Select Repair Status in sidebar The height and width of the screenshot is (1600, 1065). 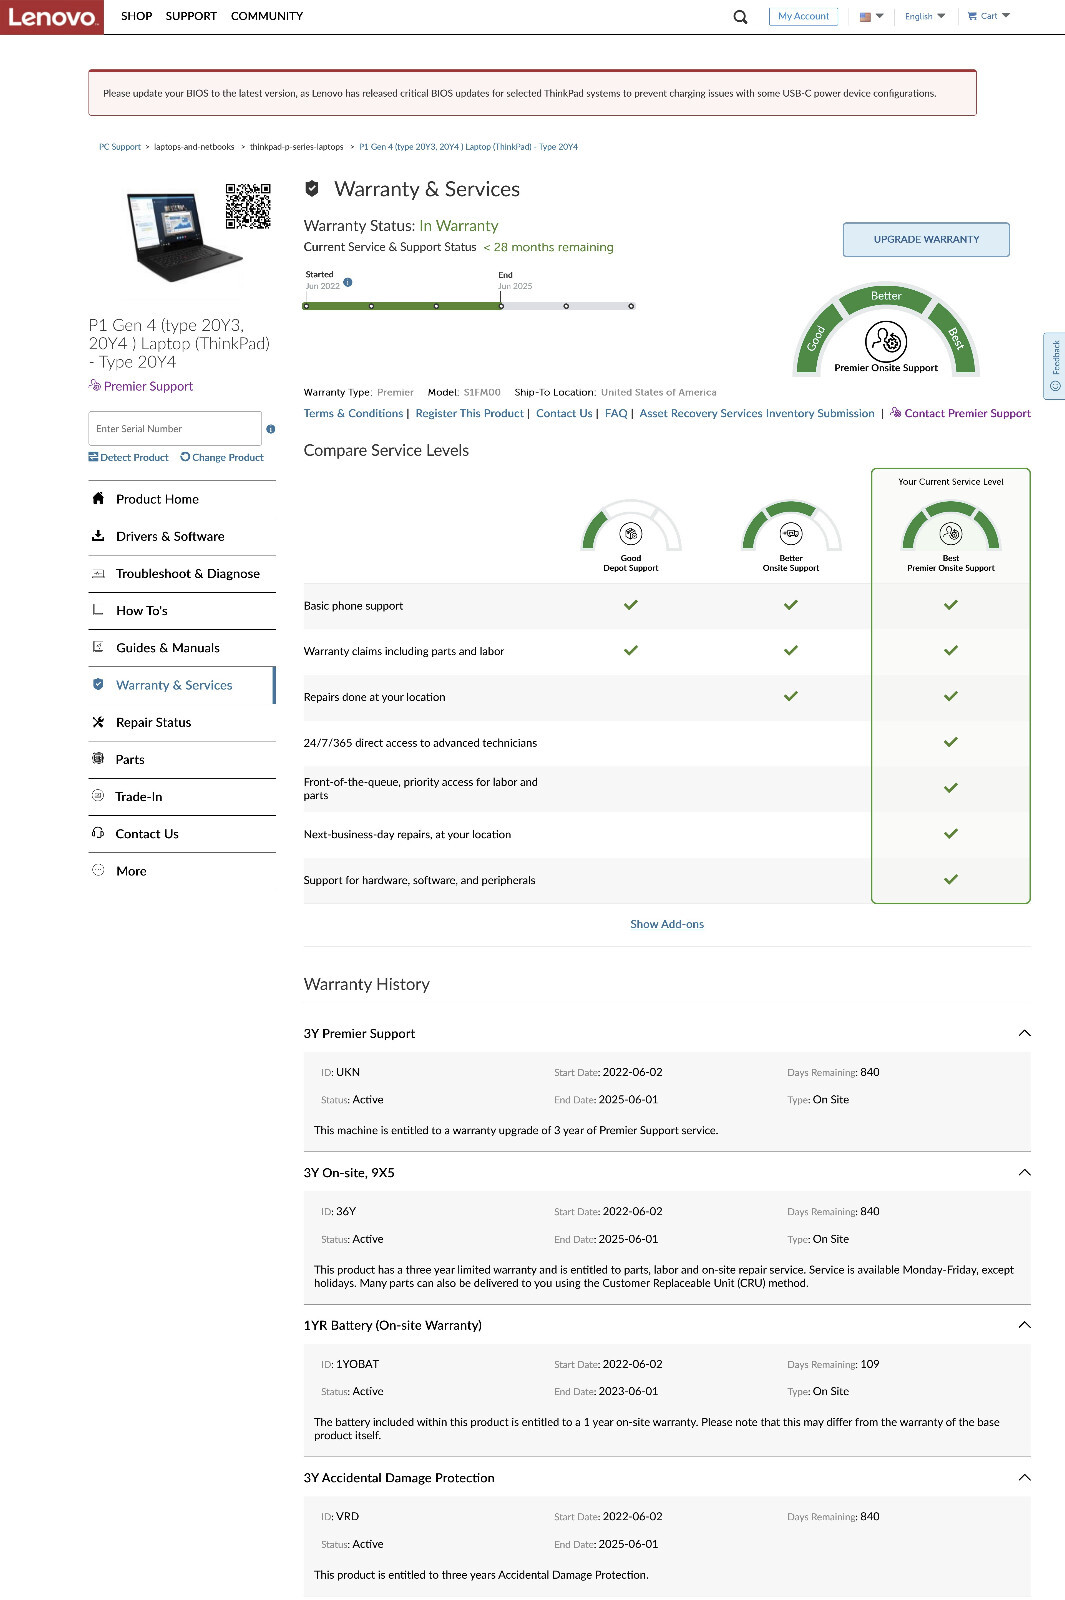coord(182,722)
